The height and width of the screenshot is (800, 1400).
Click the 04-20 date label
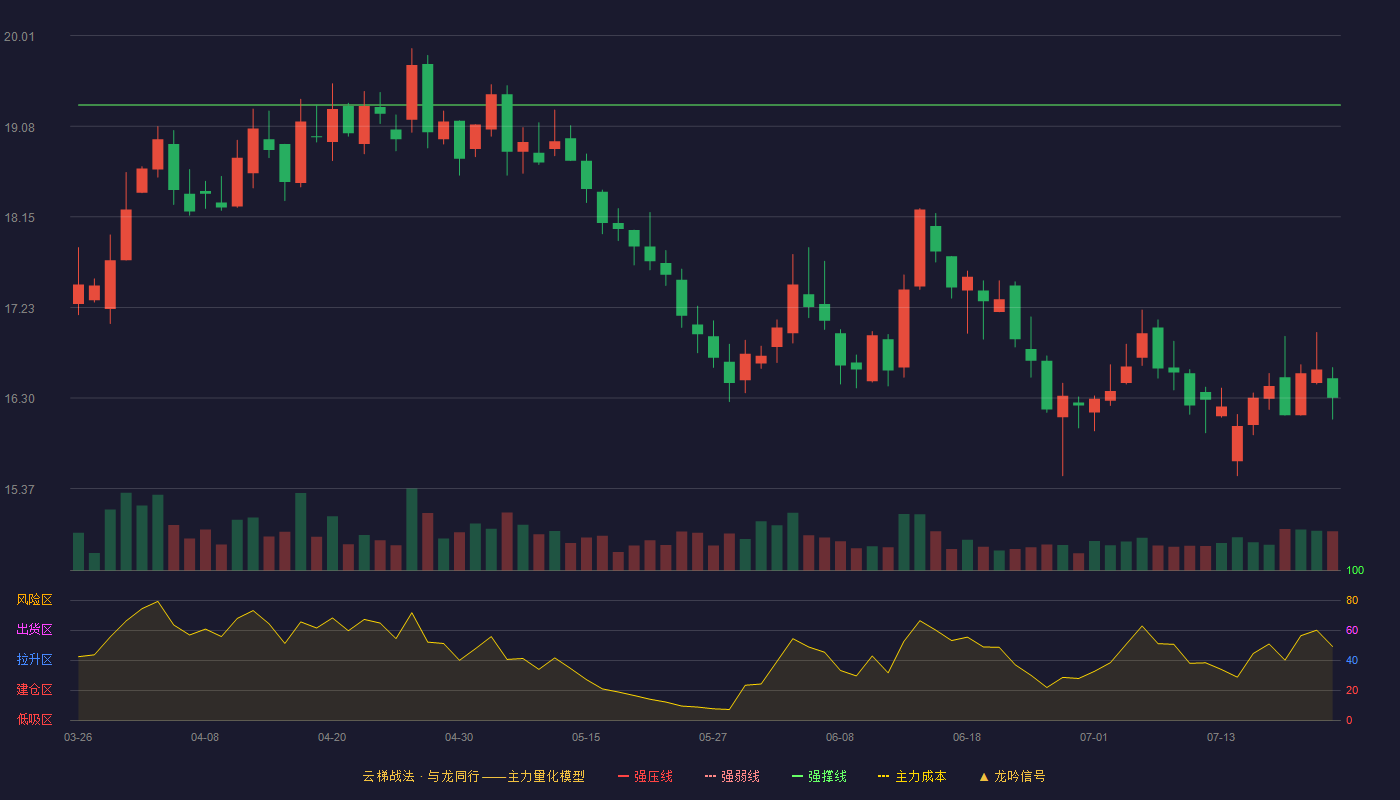click(332, 737)
